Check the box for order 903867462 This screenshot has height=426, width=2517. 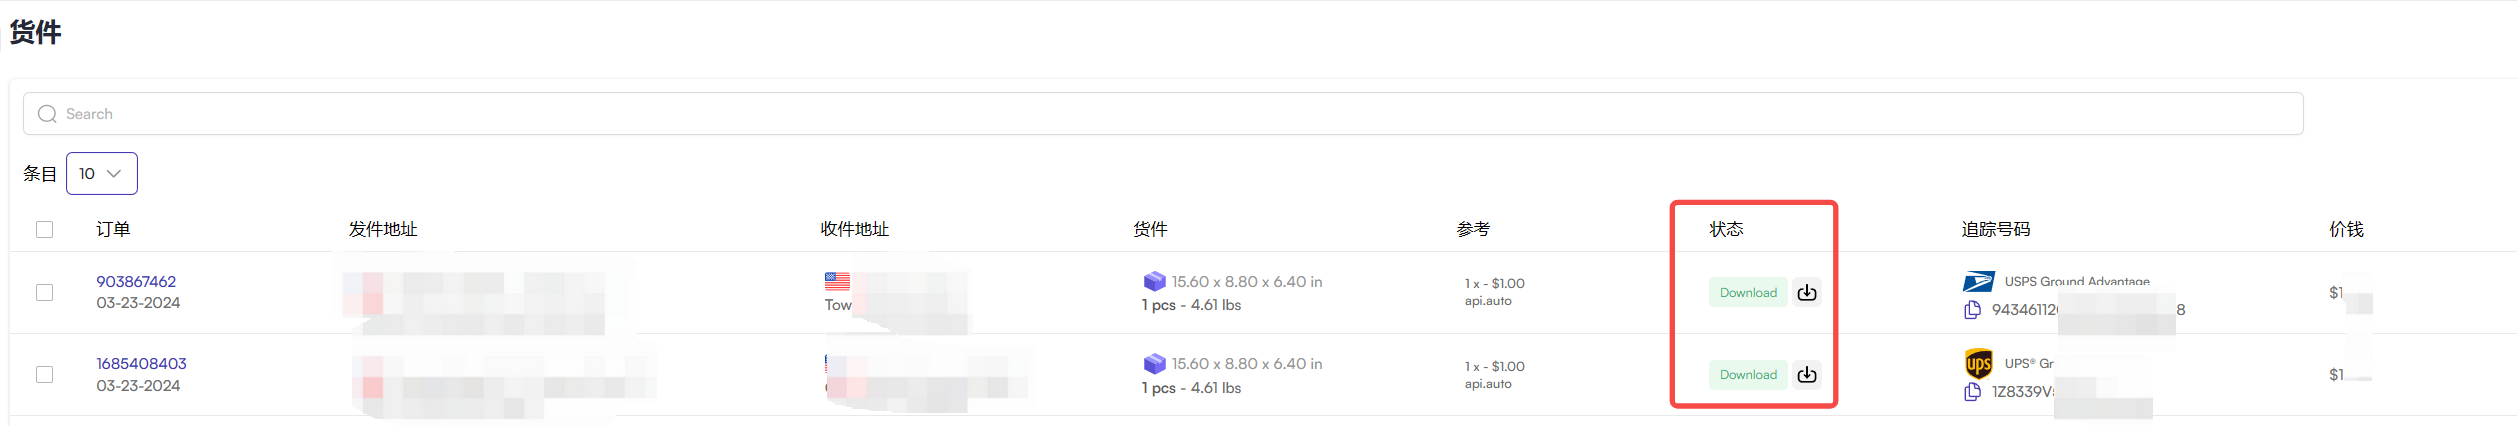point(44,292)
